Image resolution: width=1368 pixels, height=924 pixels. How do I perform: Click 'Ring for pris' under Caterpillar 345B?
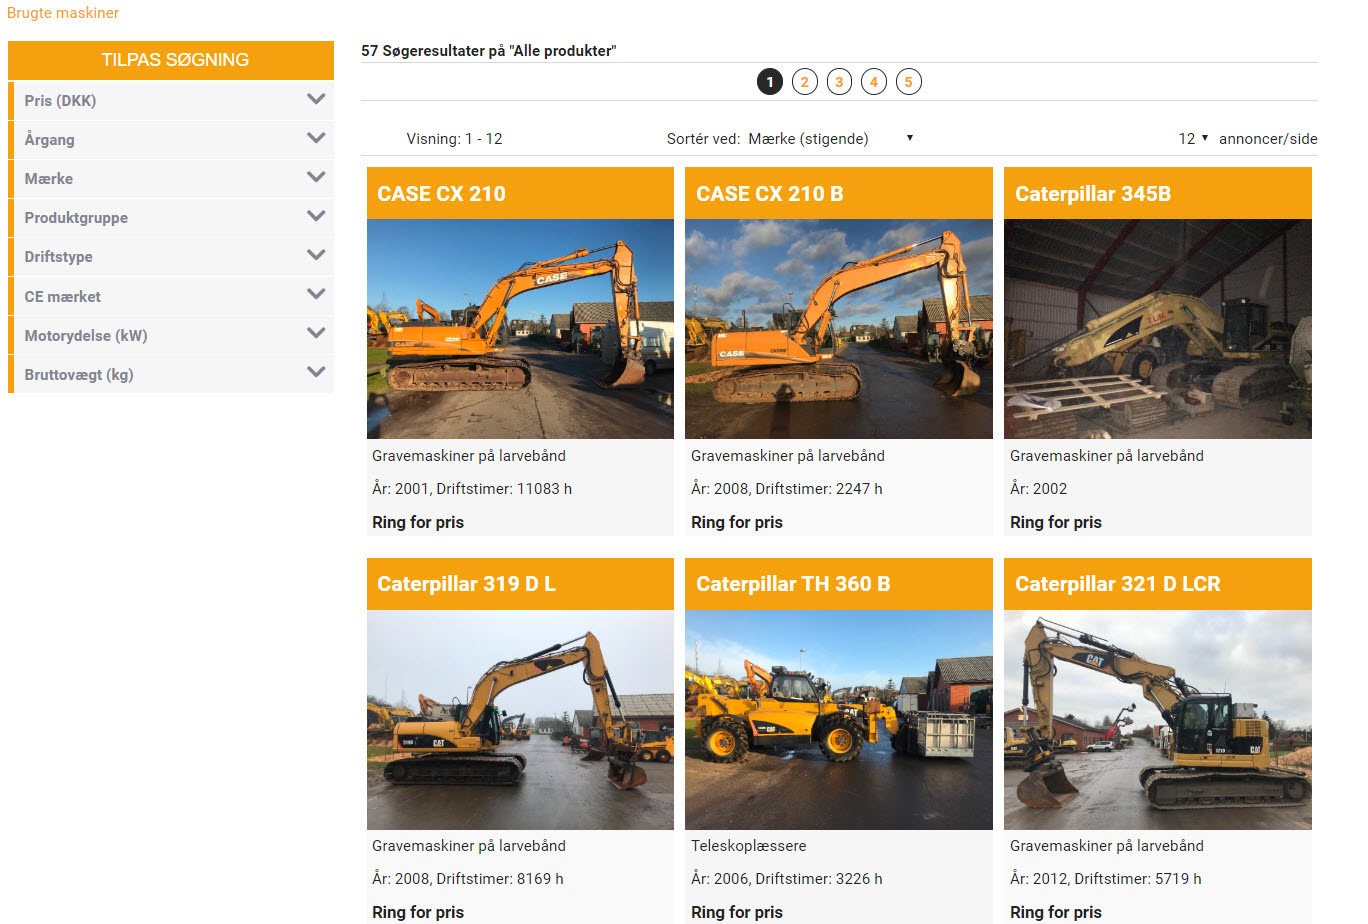(1056, 522)
